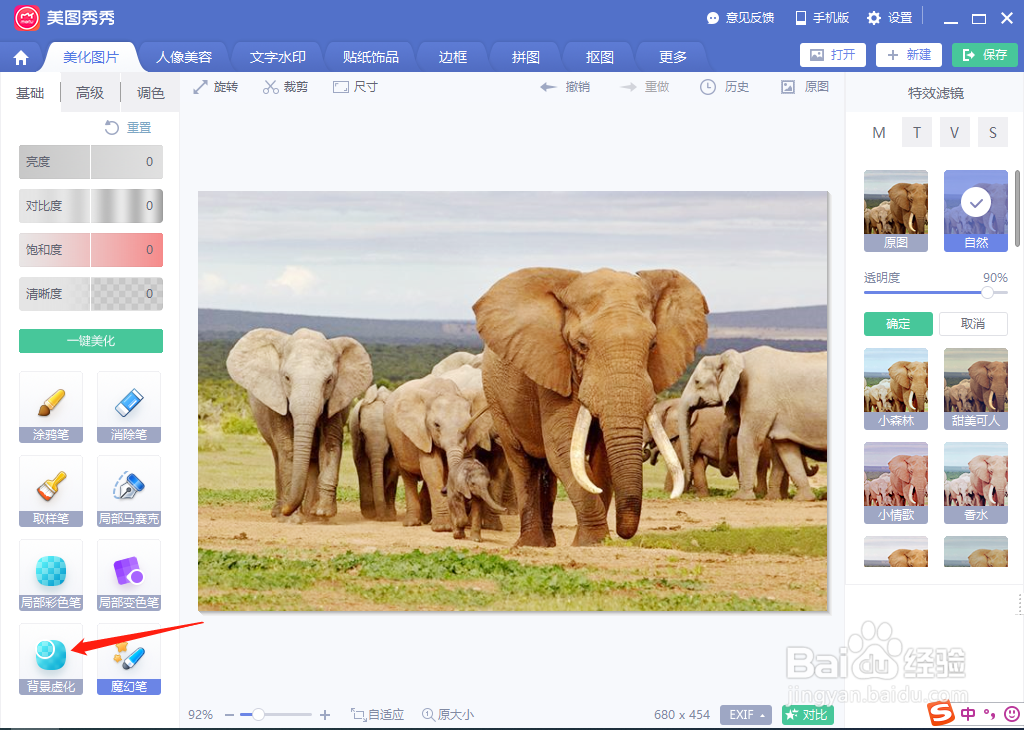
Task: Select the 局部变色笔 recolor pen tool
Action: click(129, 575)
